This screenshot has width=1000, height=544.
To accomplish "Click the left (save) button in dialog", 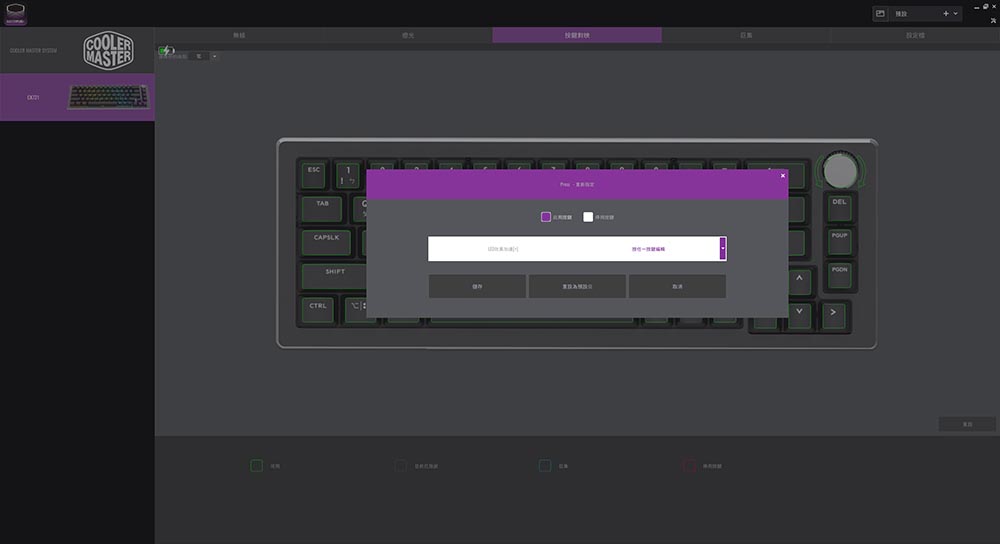I will pyautogui.click(x=477, y=286).
